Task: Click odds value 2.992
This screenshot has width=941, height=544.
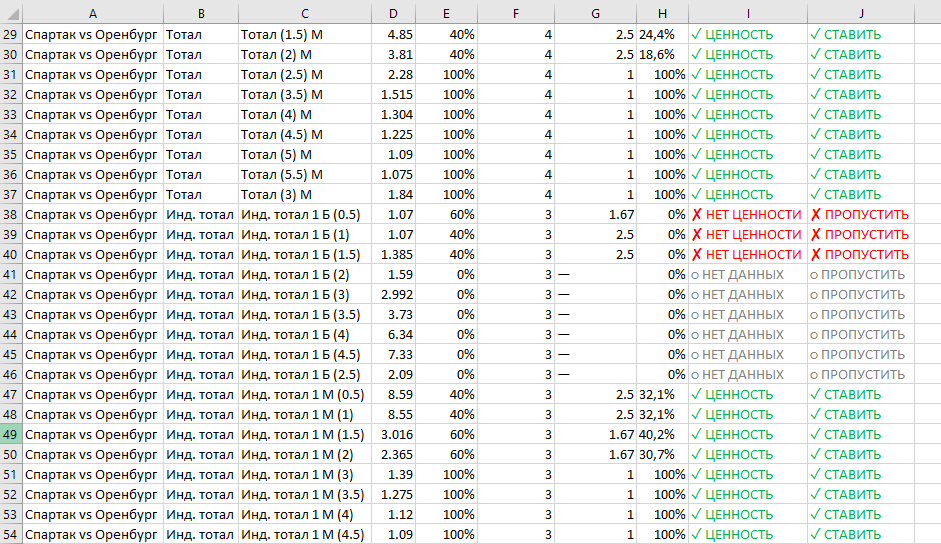Action: (x=397, y=294)
